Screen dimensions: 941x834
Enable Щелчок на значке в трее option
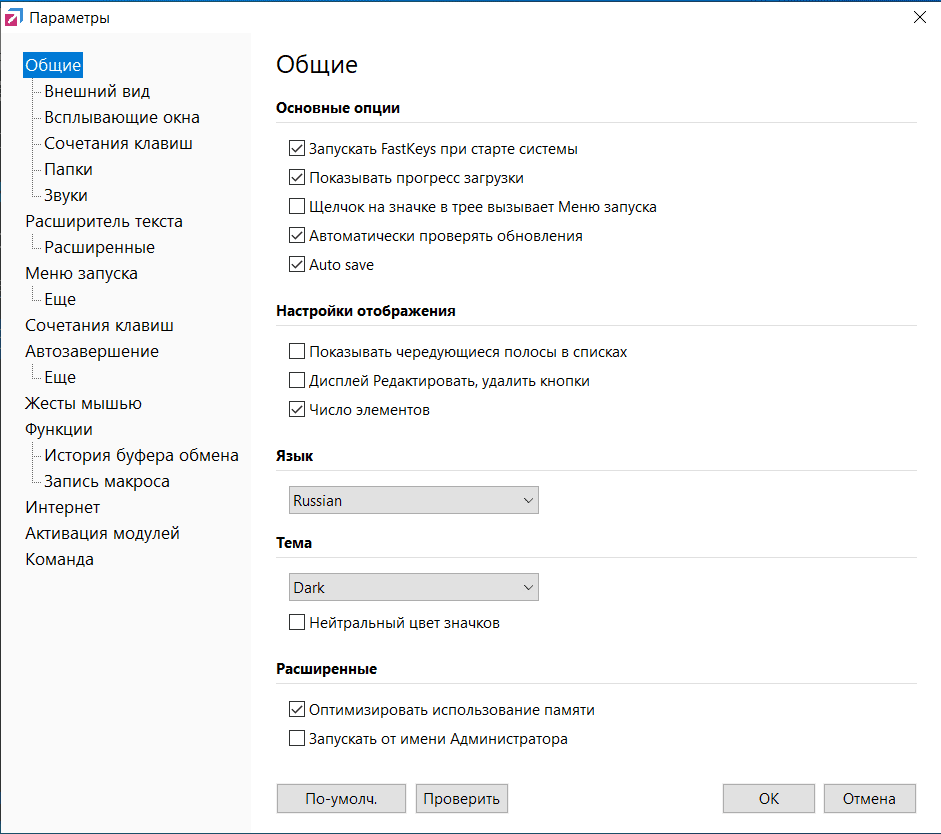pyautogui.click(x=297, y=207)
